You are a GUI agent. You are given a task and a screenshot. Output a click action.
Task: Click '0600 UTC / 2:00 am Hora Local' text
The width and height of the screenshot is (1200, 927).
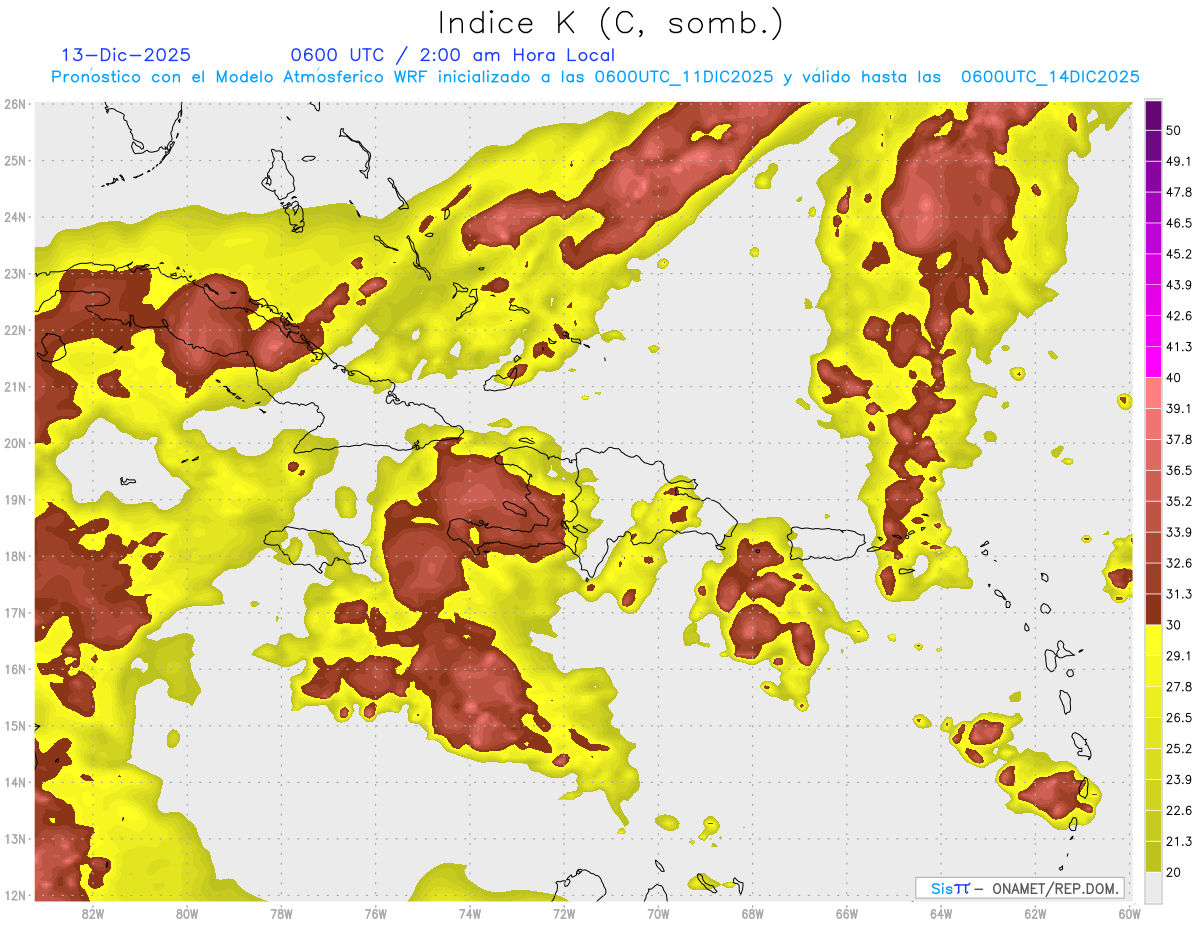coord(453,55)
